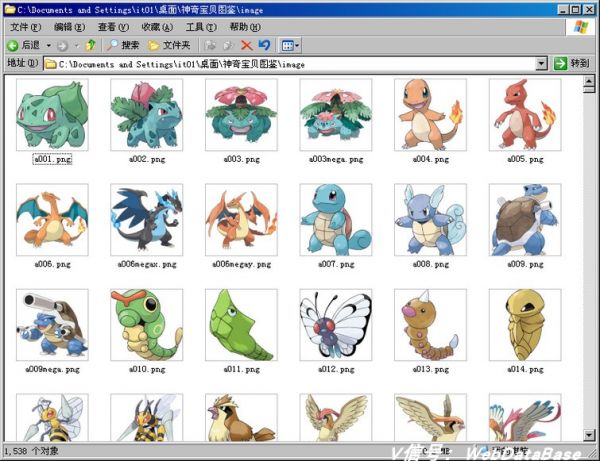This screenshot has width=600, height=461.
Task: Select the a009mega.png thumbnail
Action: 52,325
